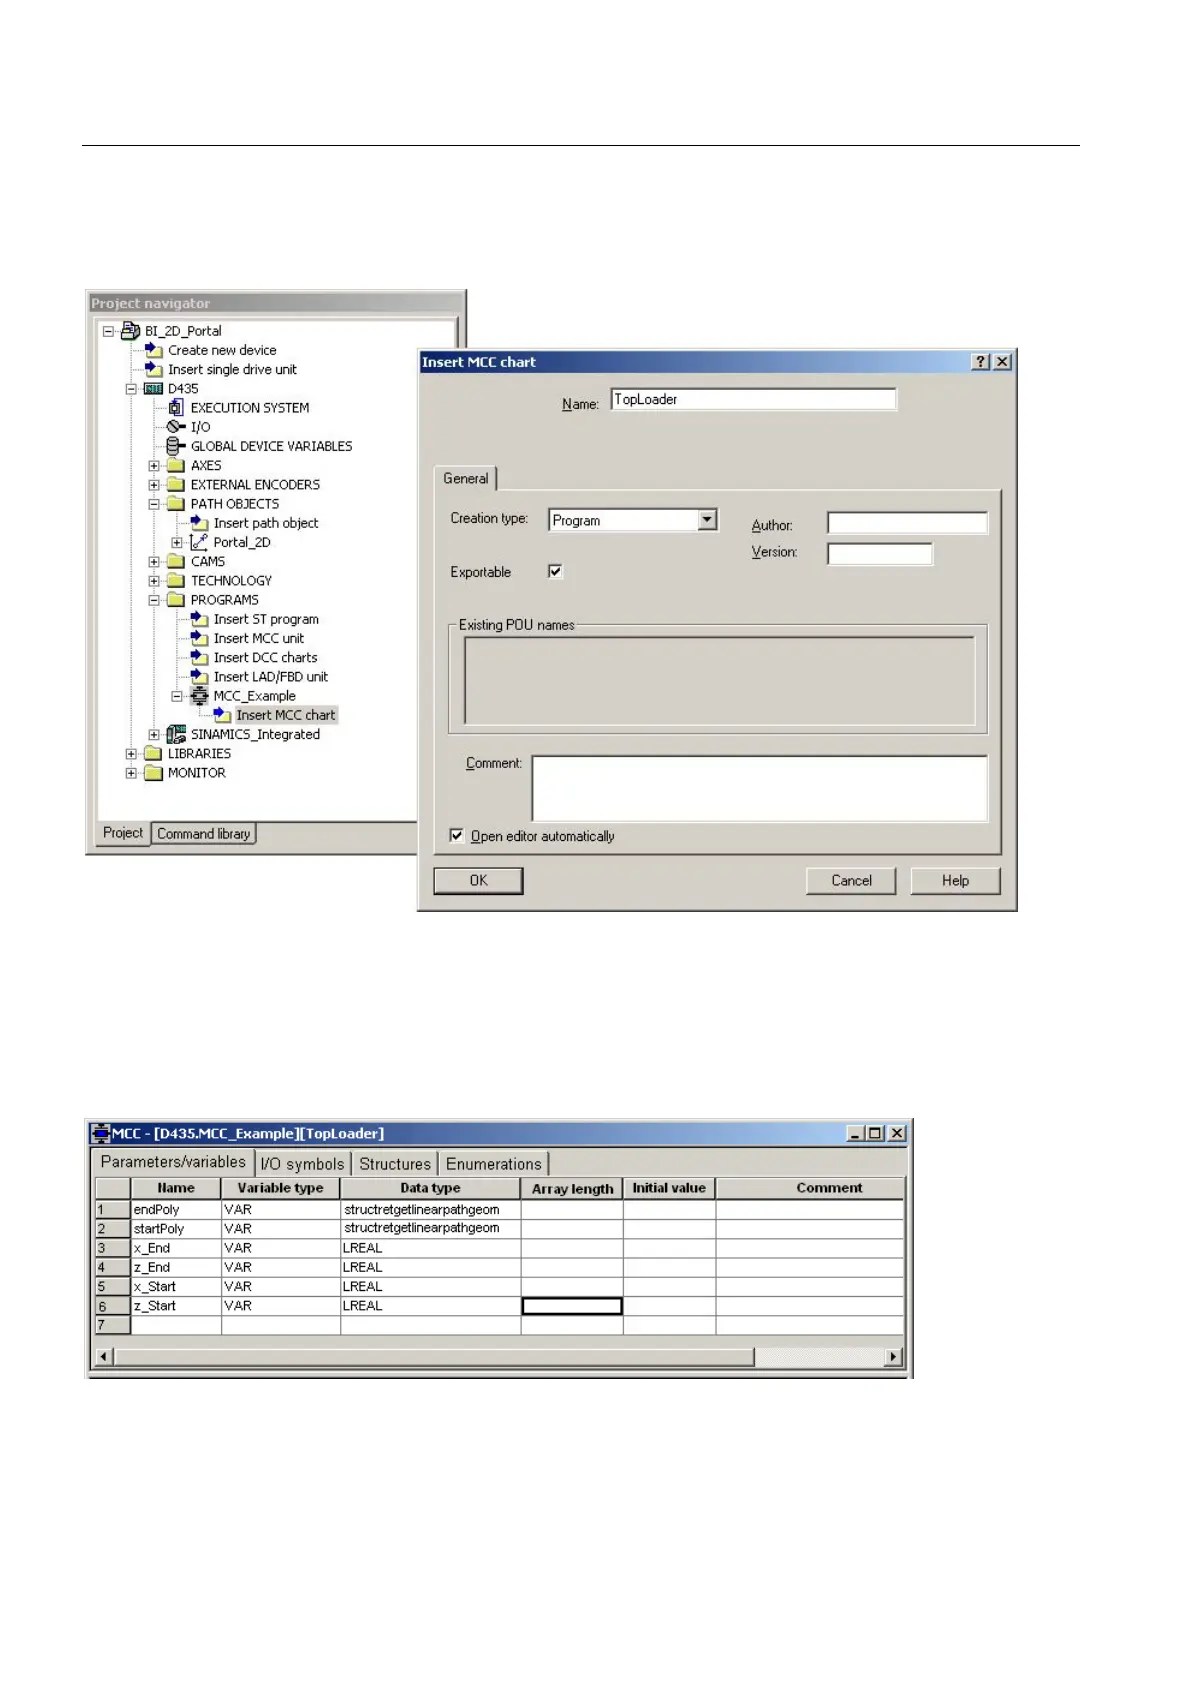Expand the EXTERNAL ENCODERS folder
This screenshot has height=1684, width=1190.
coord(154,485)
